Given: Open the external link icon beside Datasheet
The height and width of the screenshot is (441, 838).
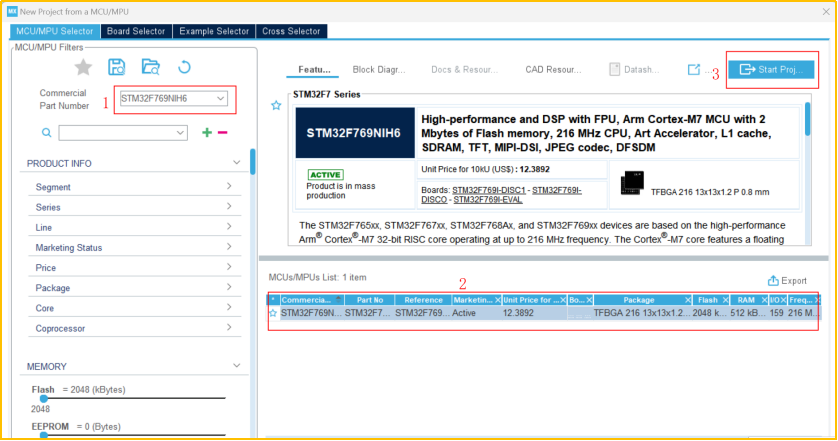Looking at the screenshot, I should point(694,70).
